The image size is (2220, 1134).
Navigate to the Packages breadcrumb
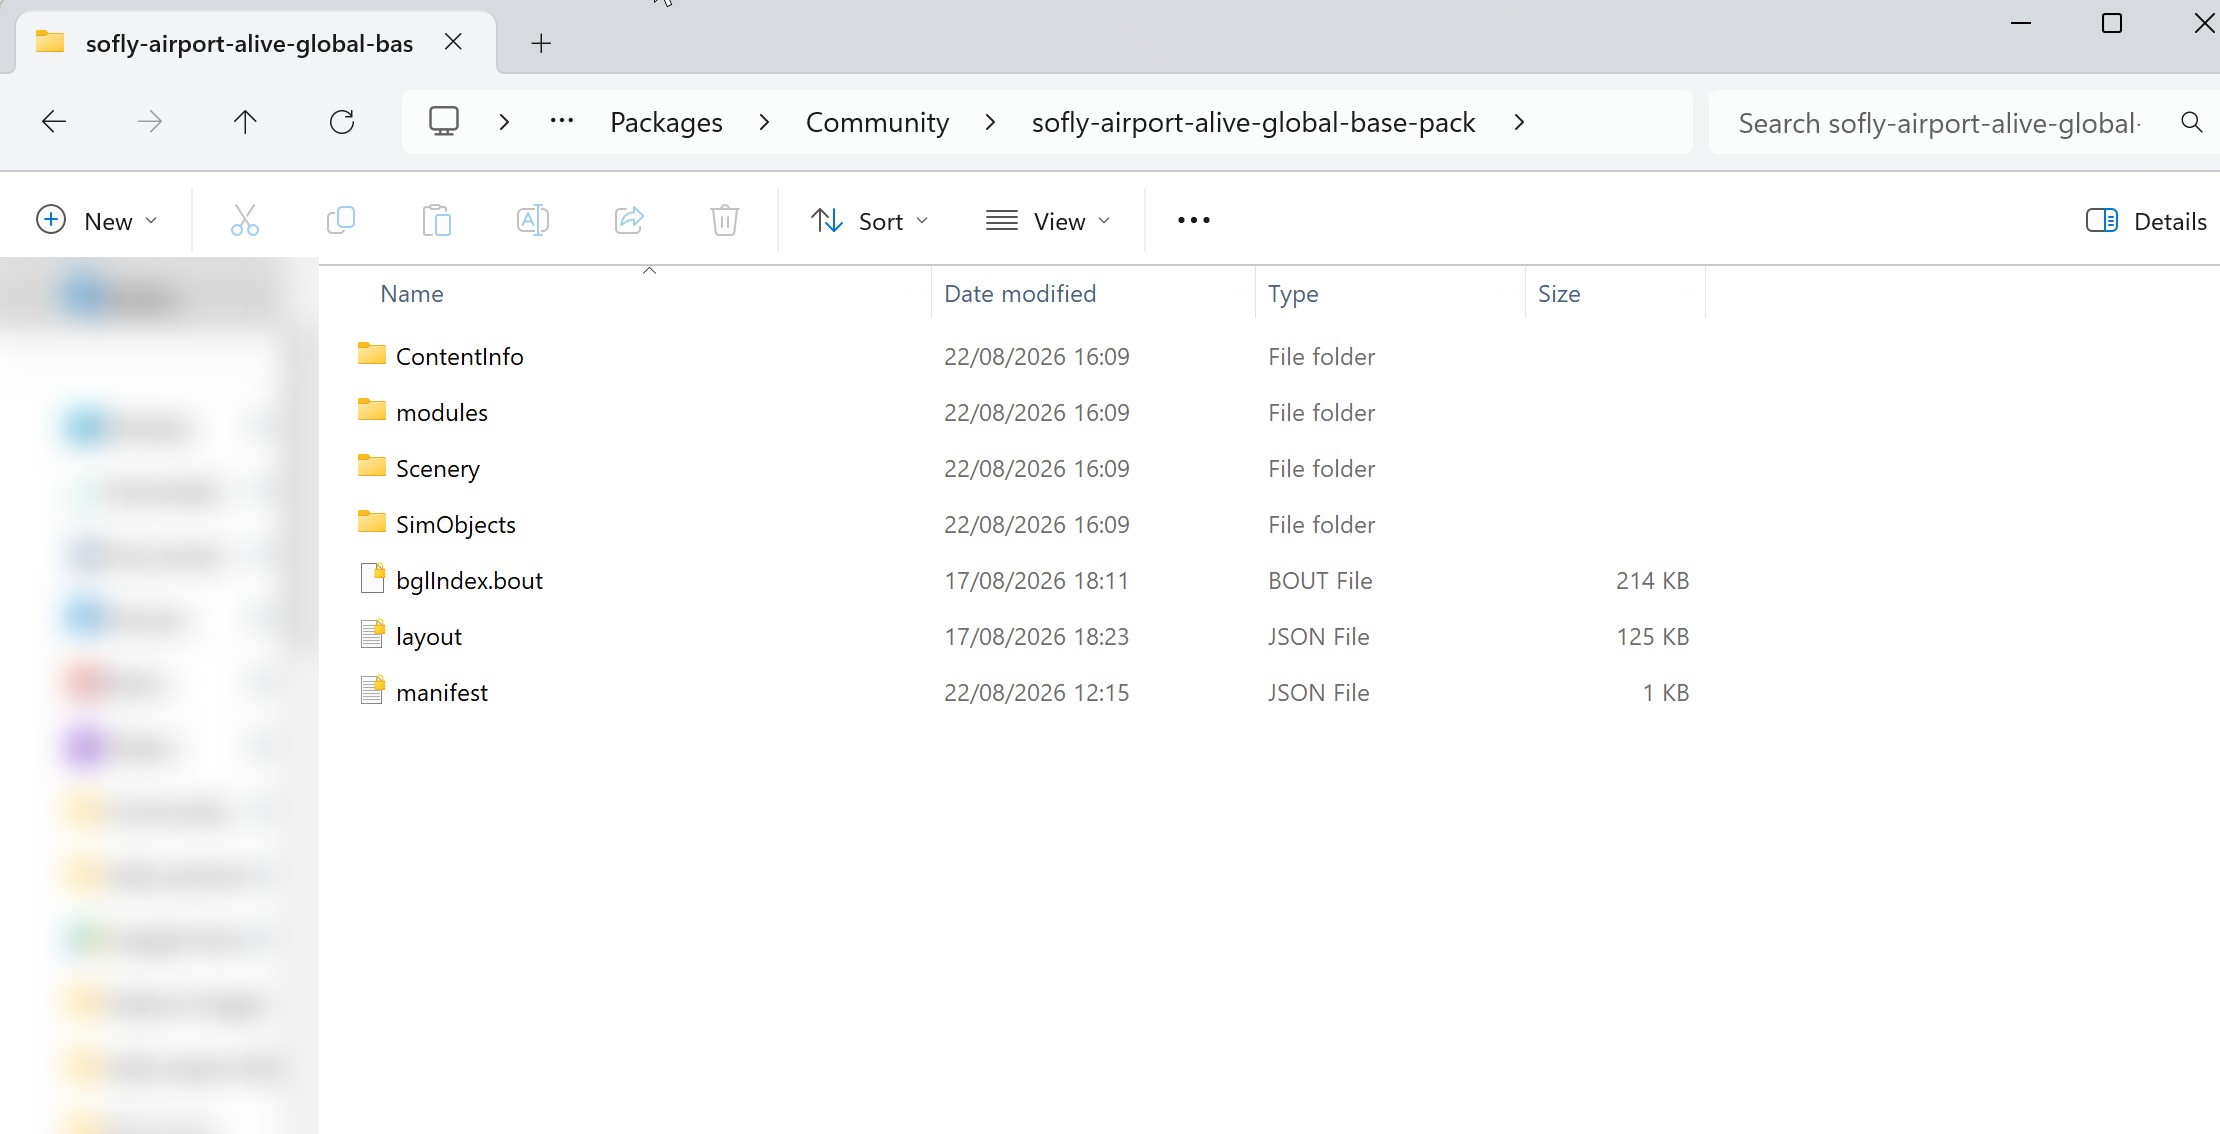tap(666, 122)
